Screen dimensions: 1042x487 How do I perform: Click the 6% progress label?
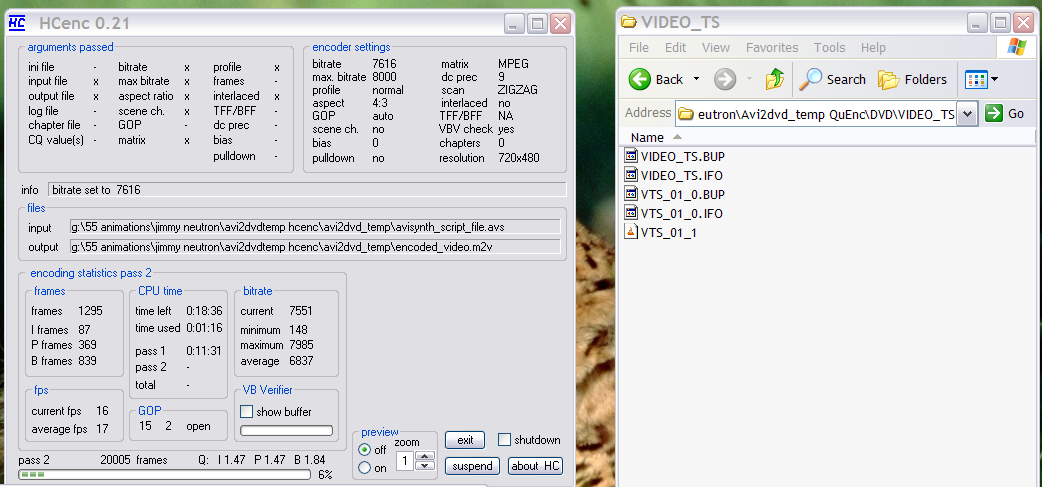pyautogui.click(x=325, y=474)
